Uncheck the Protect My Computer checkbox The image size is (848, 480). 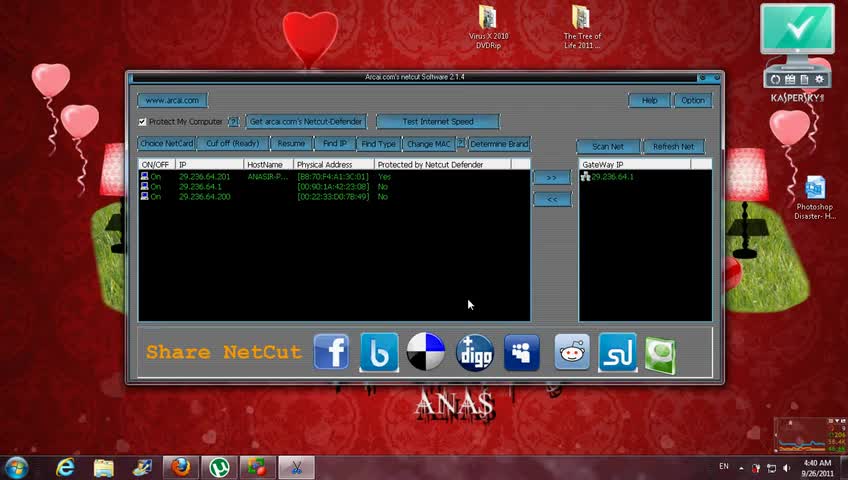tap(142, 122)
